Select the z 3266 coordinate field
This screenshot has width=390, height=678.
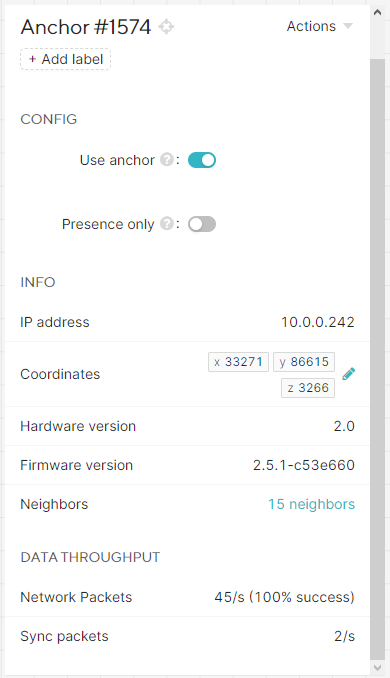pos(308,388)
